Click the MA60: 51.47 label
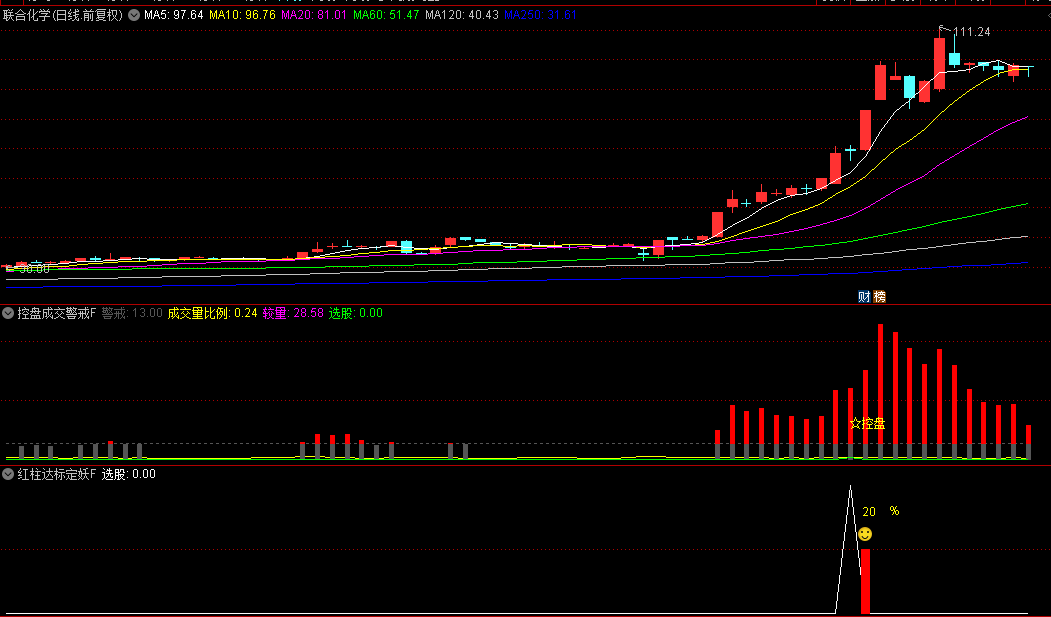The width and height of the screenshot is (1051, 617). 386,15
